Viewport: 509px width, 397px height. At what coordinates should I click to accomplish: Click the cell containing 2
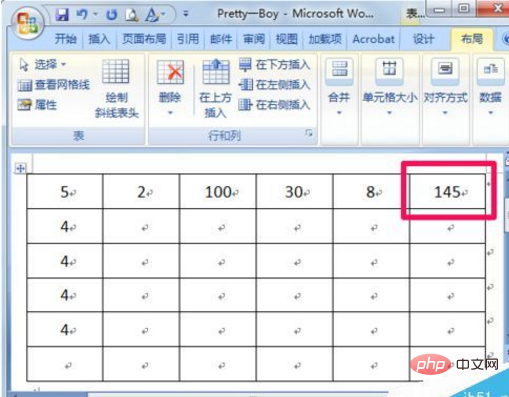coord(141,192)
